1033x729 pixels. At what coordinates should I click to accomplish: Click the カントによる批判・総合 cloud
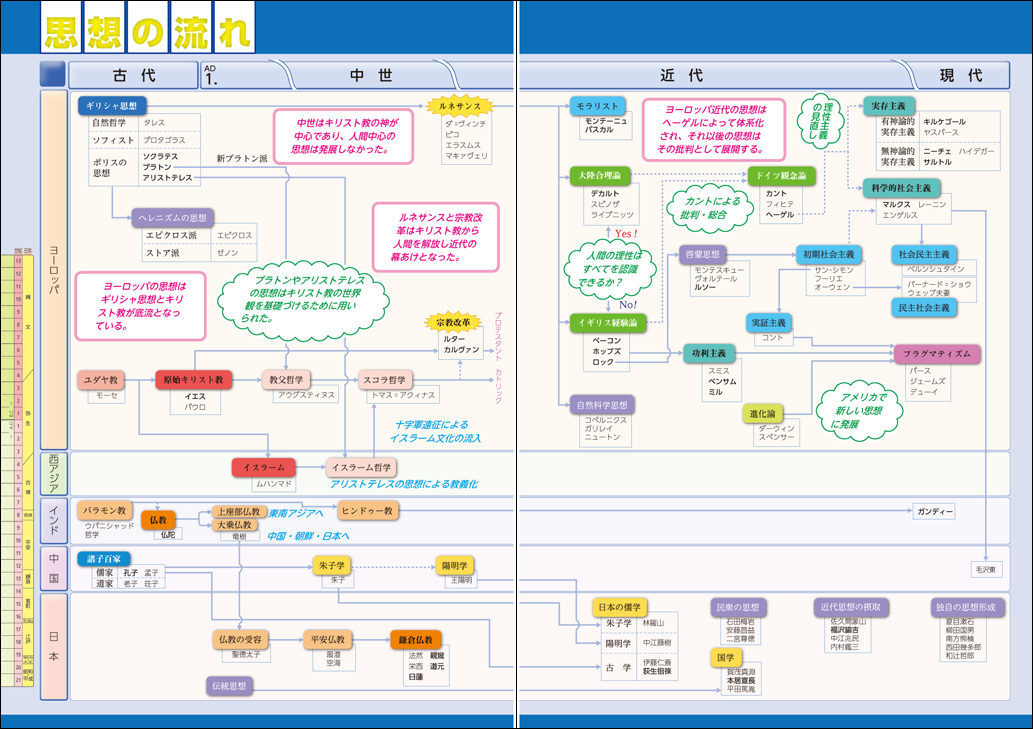click(x=711, y=208)
